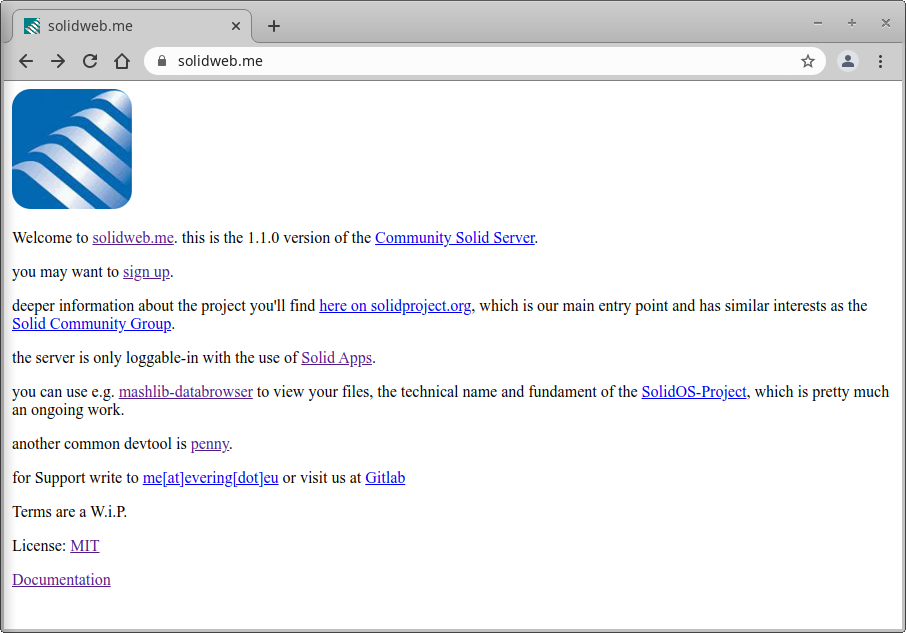Open a new tab with plus button
Screen dimensions: 906x633
(x=274, y=26)
